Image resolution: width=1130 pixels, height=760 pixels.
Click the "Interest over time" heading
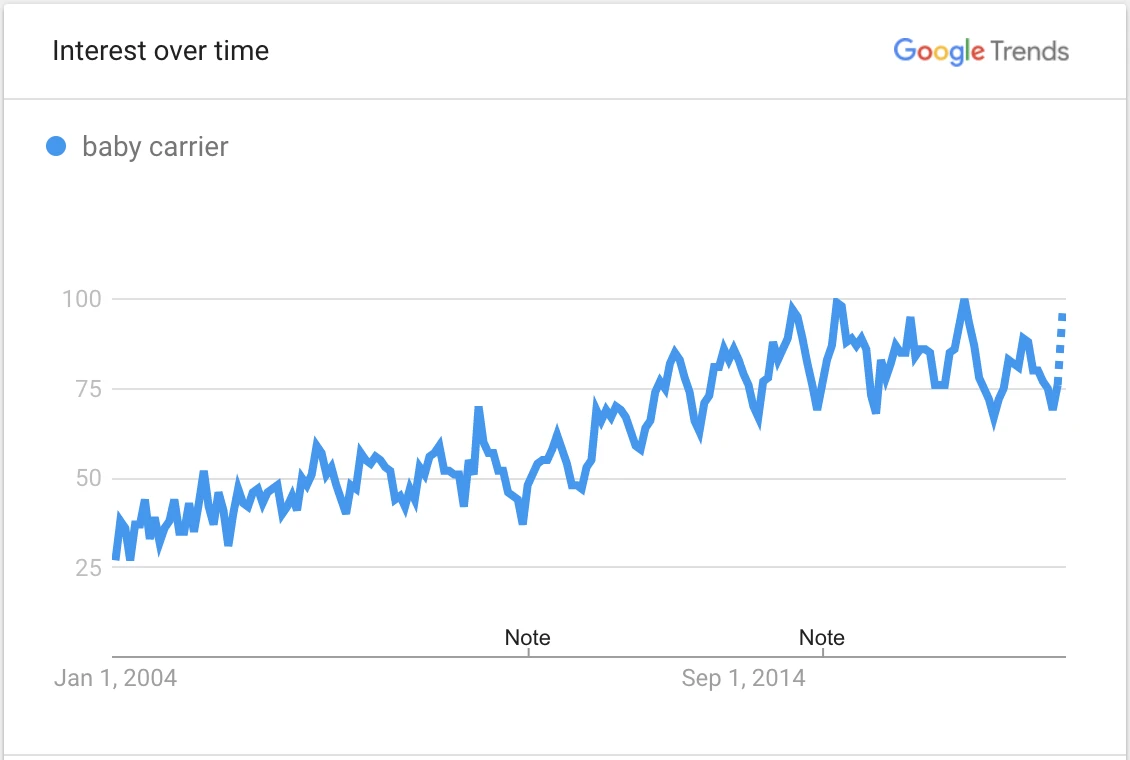pyautogui.click(x=160, y=51)
